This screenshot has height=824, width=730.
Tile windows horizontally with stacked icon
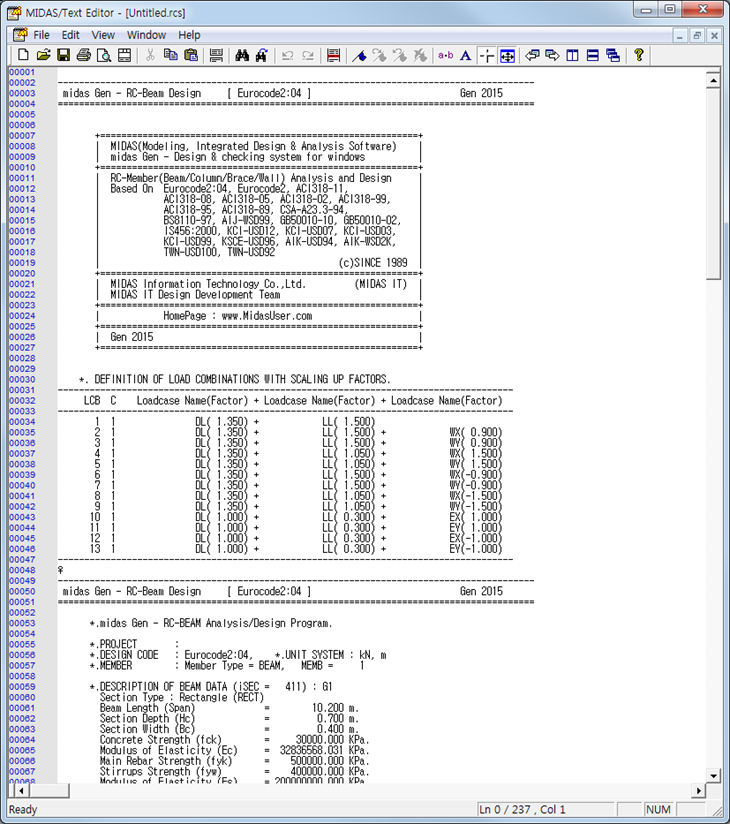click(593, 55)
